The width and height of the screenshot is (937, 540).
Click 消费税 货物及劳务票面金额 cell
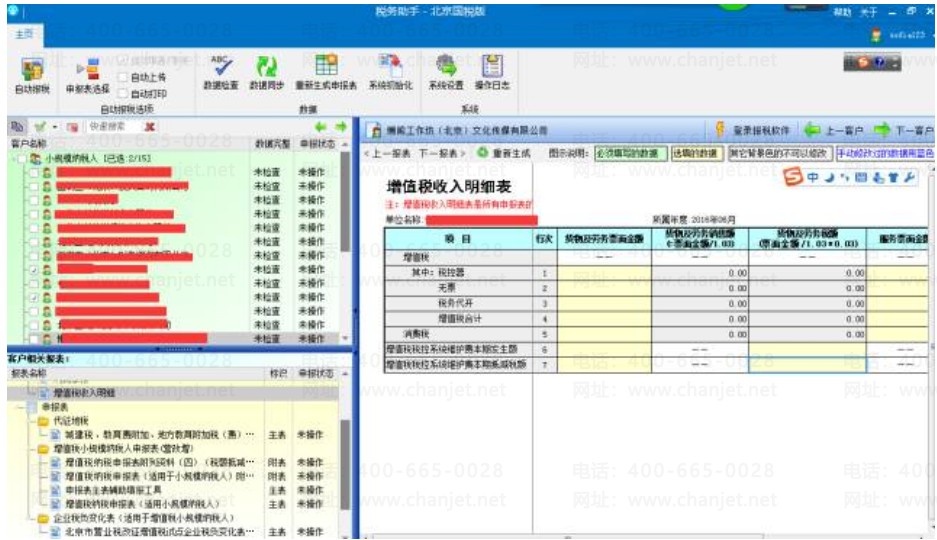(x=604, y=334)
